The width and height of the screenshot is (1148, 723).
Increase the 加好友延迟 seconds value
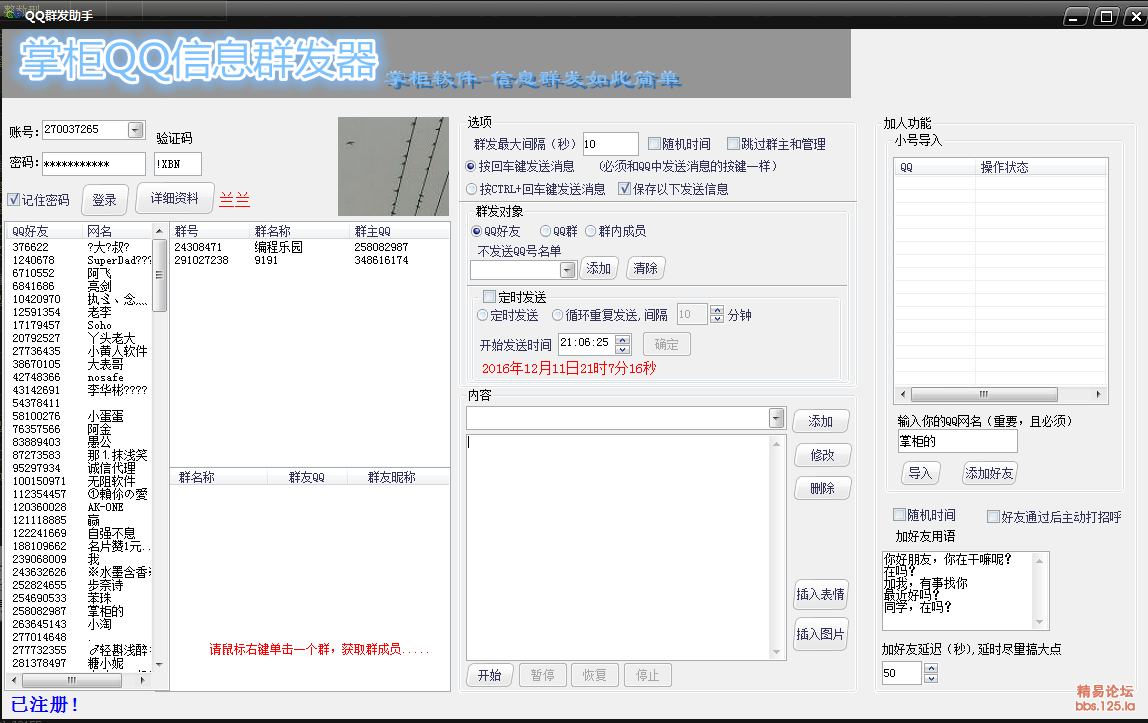point(931,668)
